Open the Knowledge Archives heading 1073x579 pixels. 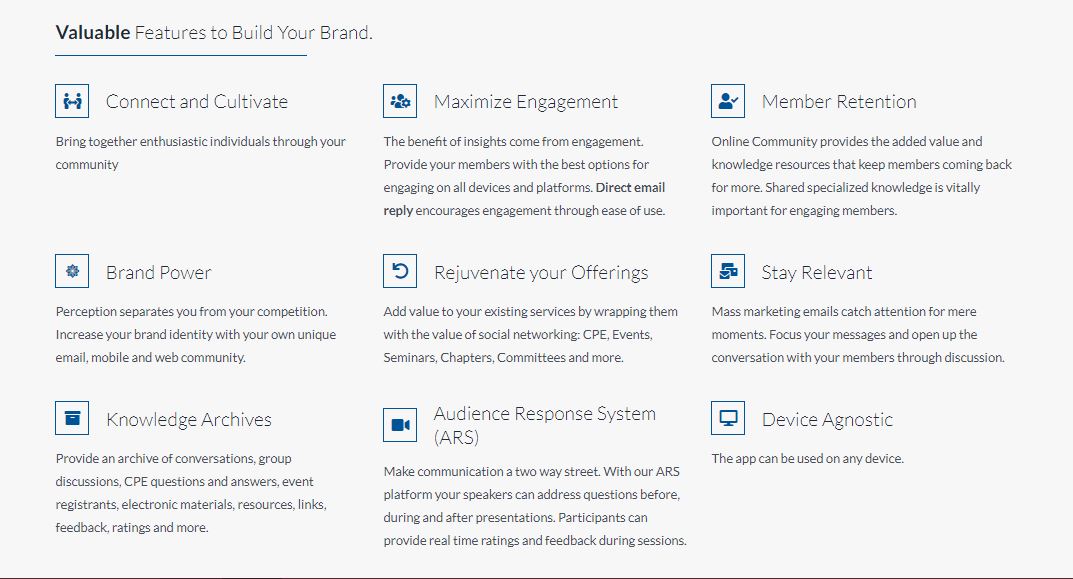[x=189, y=420]
